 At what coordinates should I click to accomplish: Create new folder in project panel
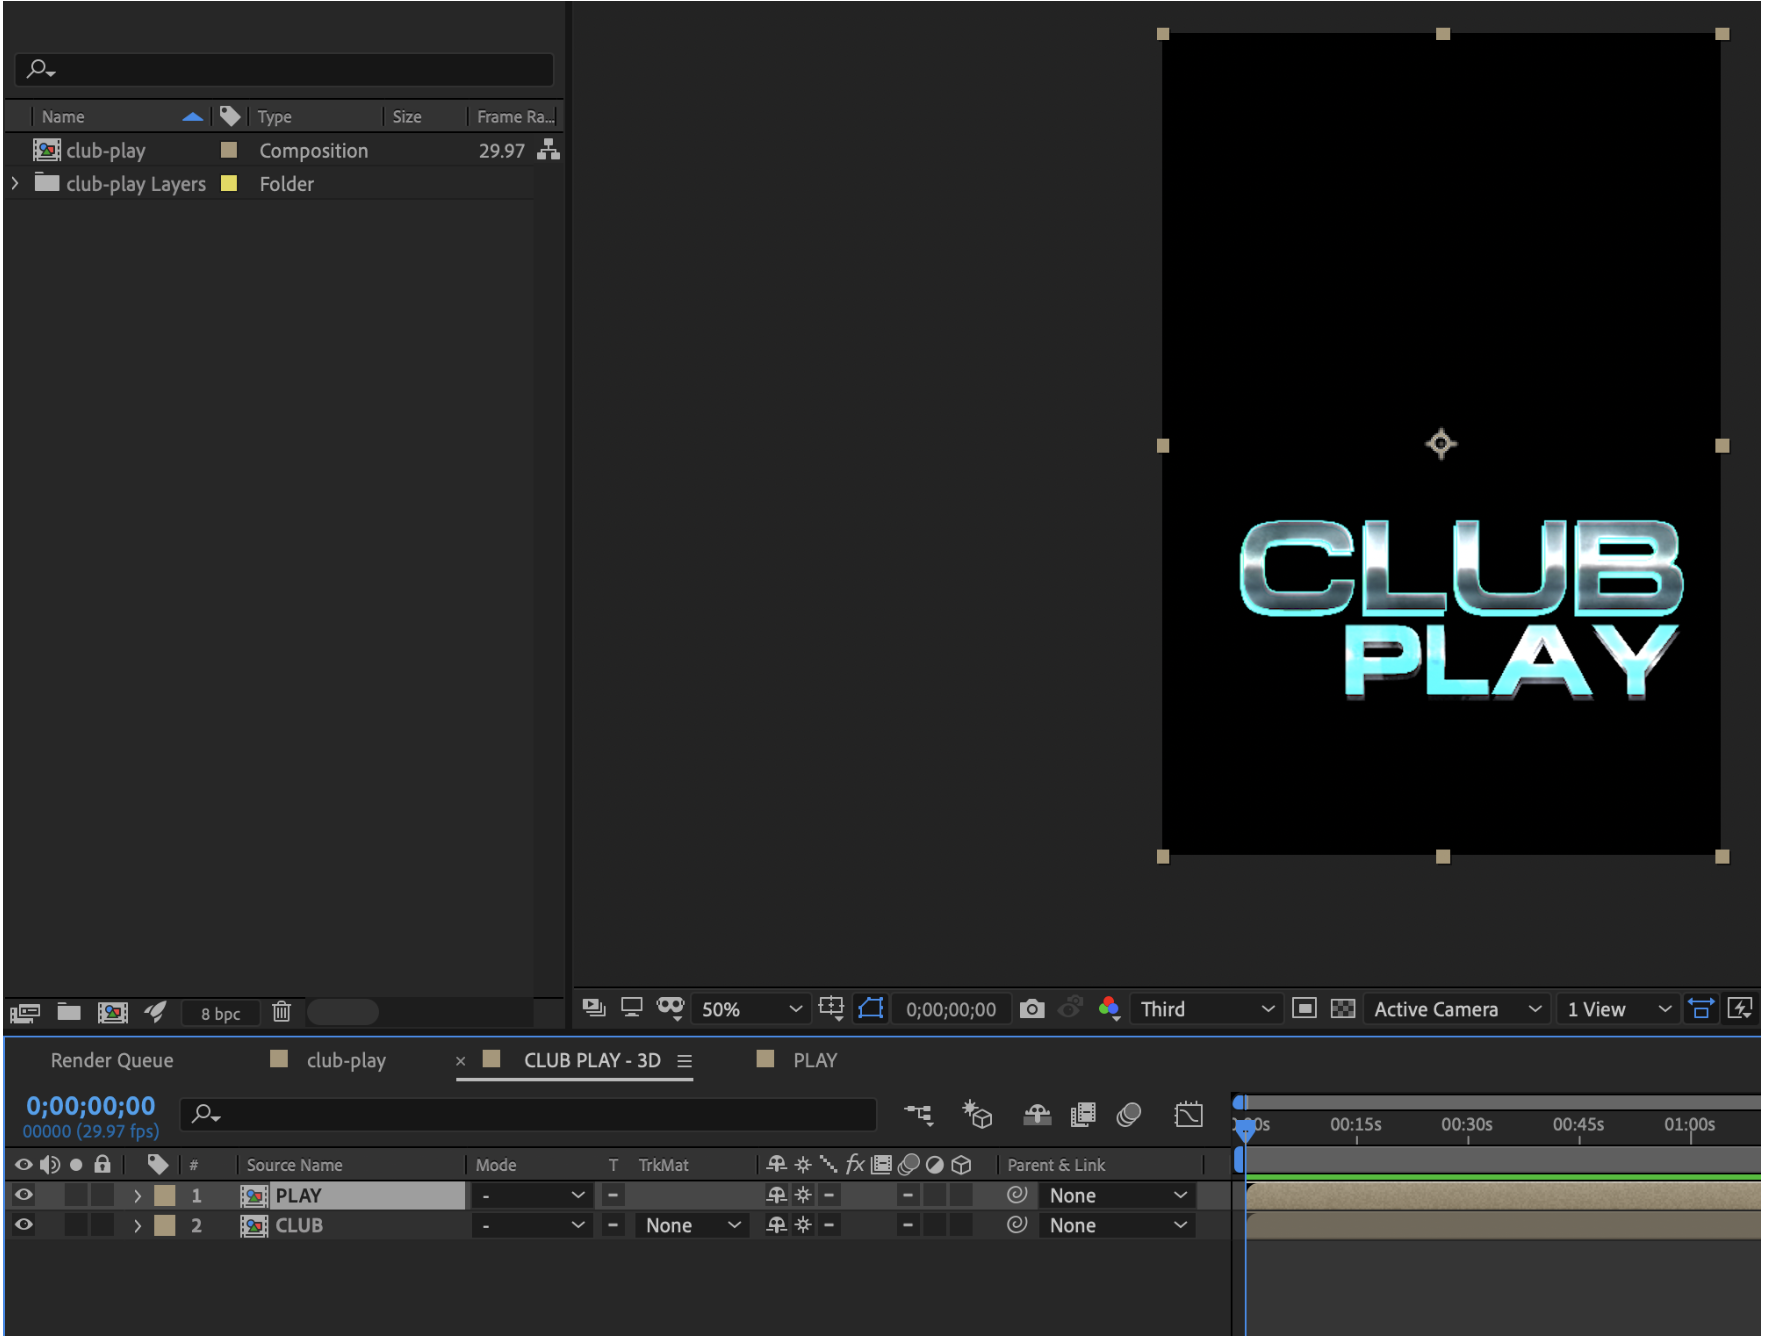coord(69,1012)
